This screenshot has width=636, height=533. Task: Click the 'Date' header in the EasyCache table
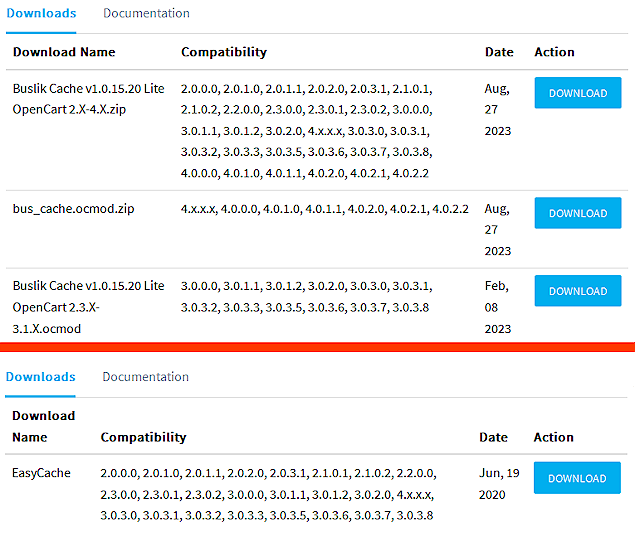tap(493, 437)
